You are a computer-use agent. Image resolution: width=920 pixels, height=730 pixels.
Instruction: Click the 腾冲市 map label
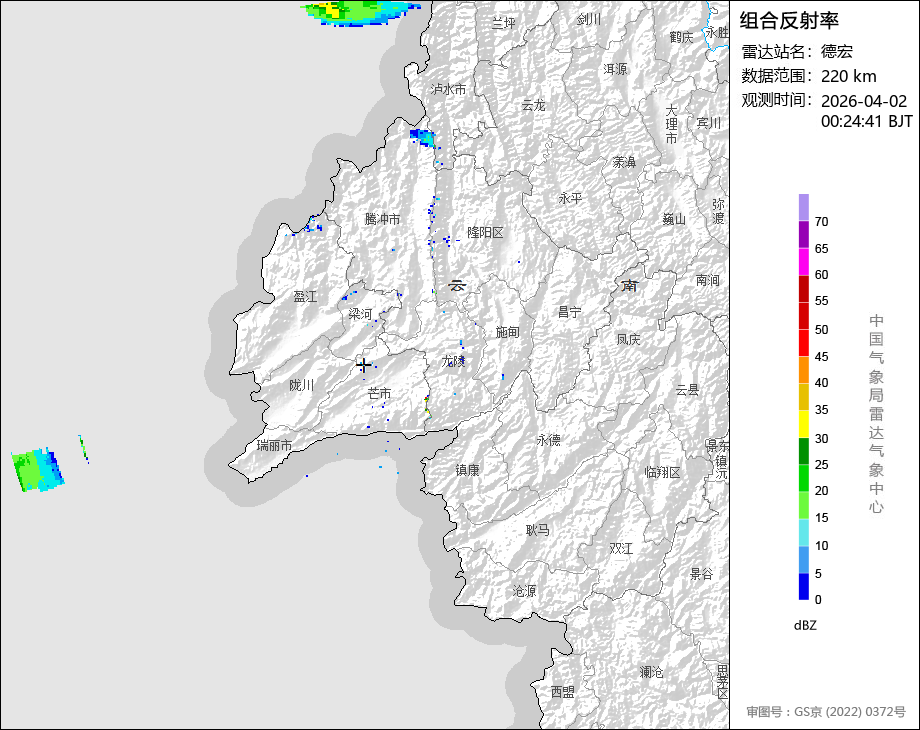pos(382,219)
